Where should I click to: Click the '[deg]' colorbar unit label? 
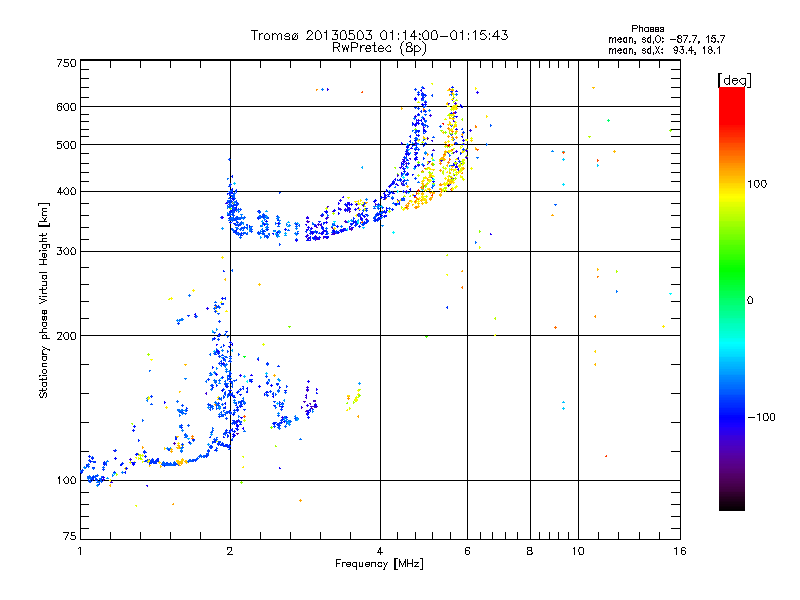(x=734, y=80)
